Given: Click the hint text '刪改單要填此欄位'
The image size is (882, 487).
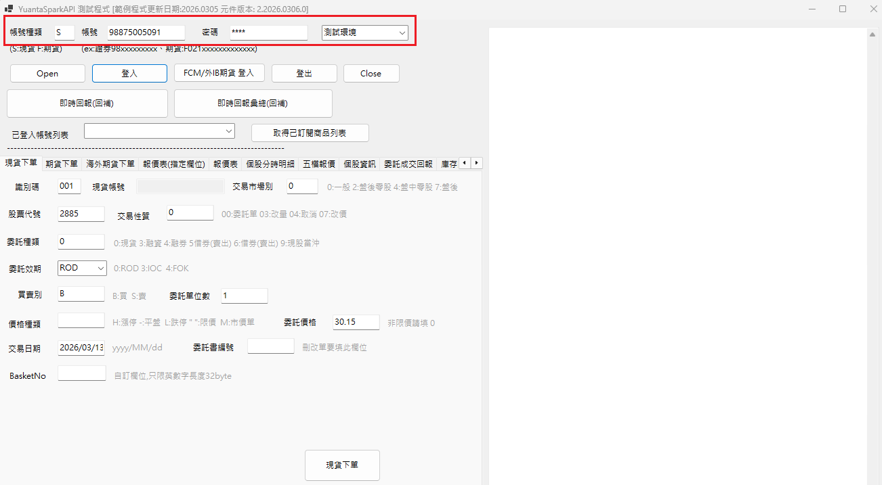Looking at the screenshot, I should coord(335,348).
